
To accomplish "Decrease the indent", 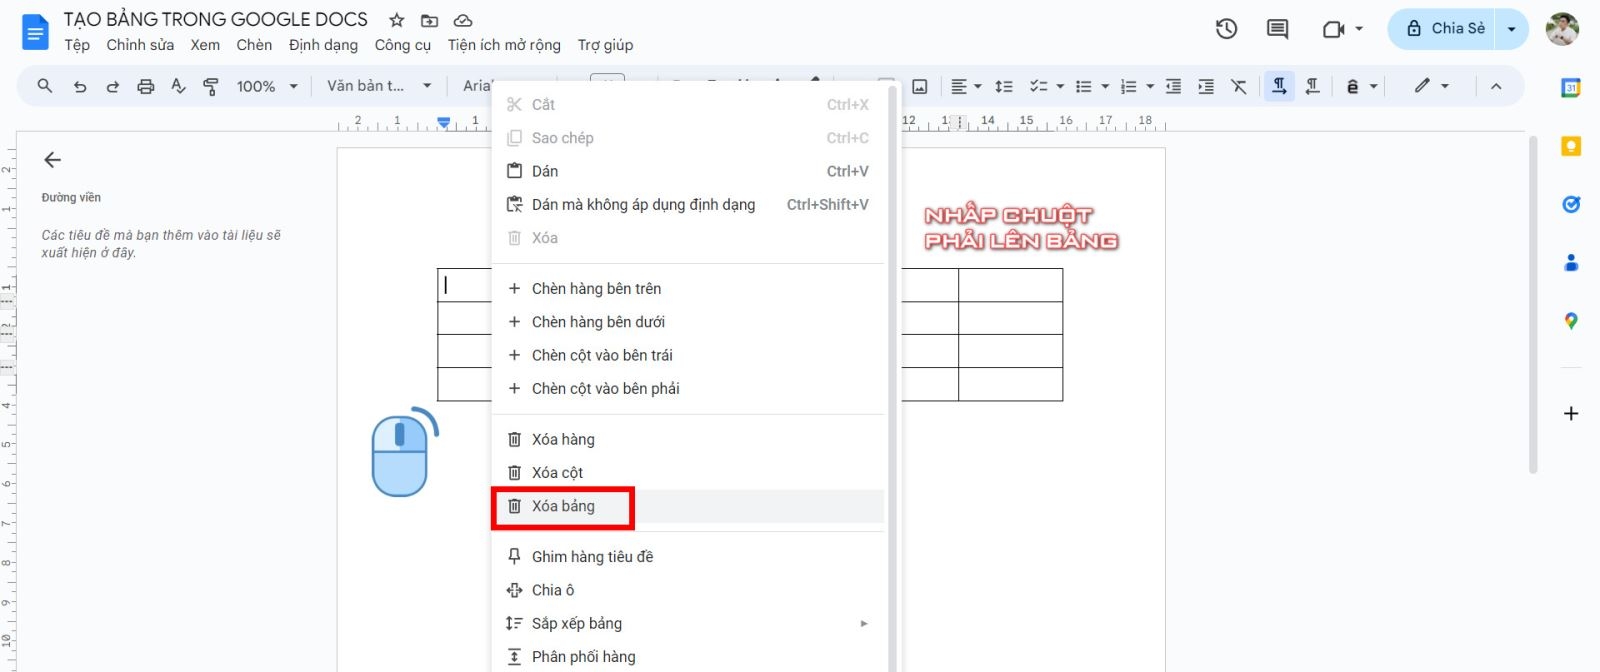I will (x=1173, y=87).
